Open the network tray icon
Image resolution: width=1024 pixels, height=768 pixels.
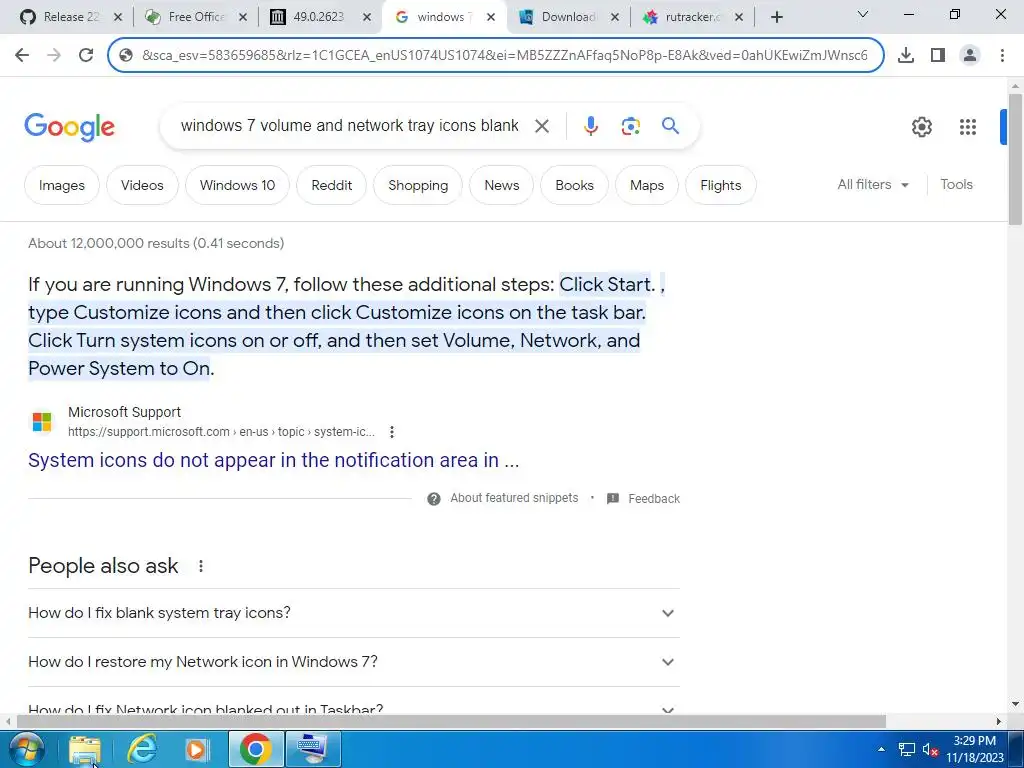pyautogui.click(x=906, y=750)
